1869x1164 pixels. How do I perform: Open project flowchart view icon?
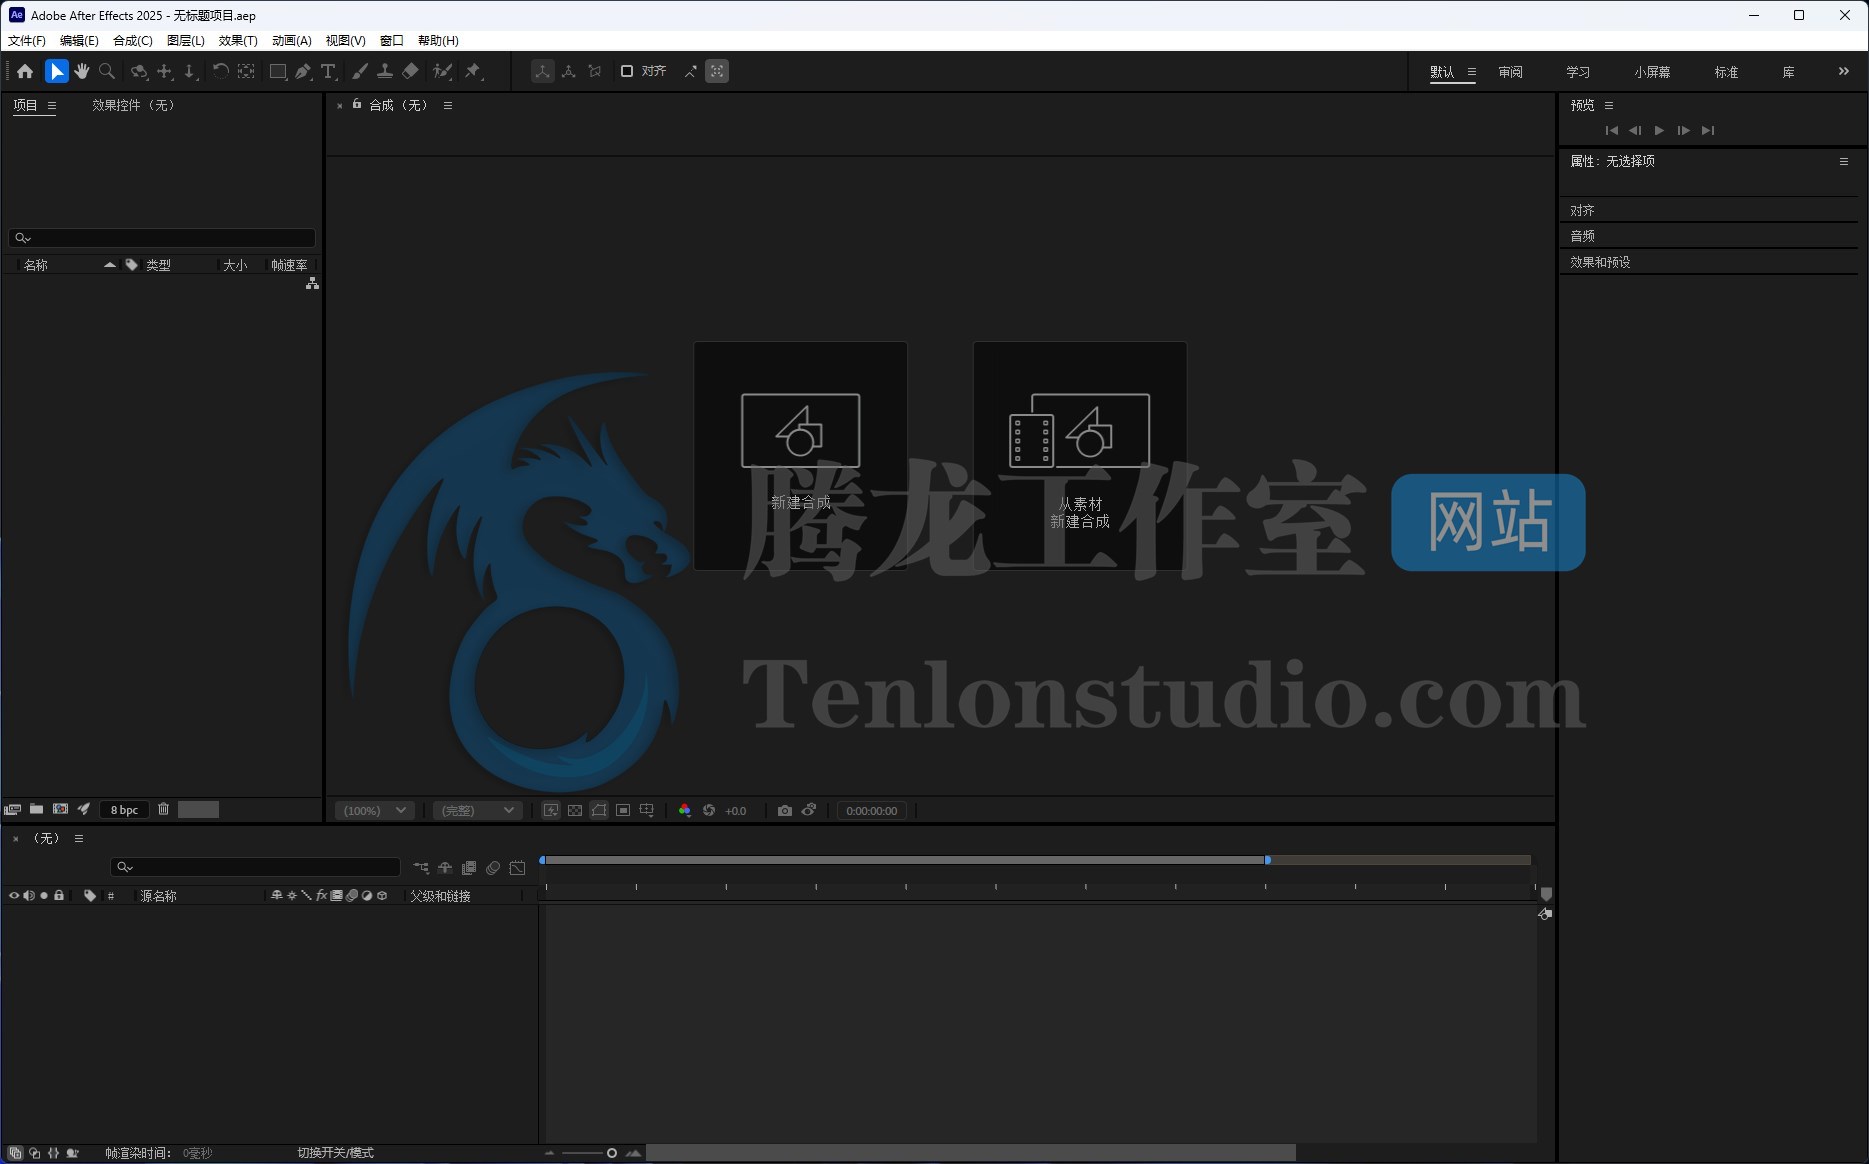pyautogui.click(x=312, y=284)
